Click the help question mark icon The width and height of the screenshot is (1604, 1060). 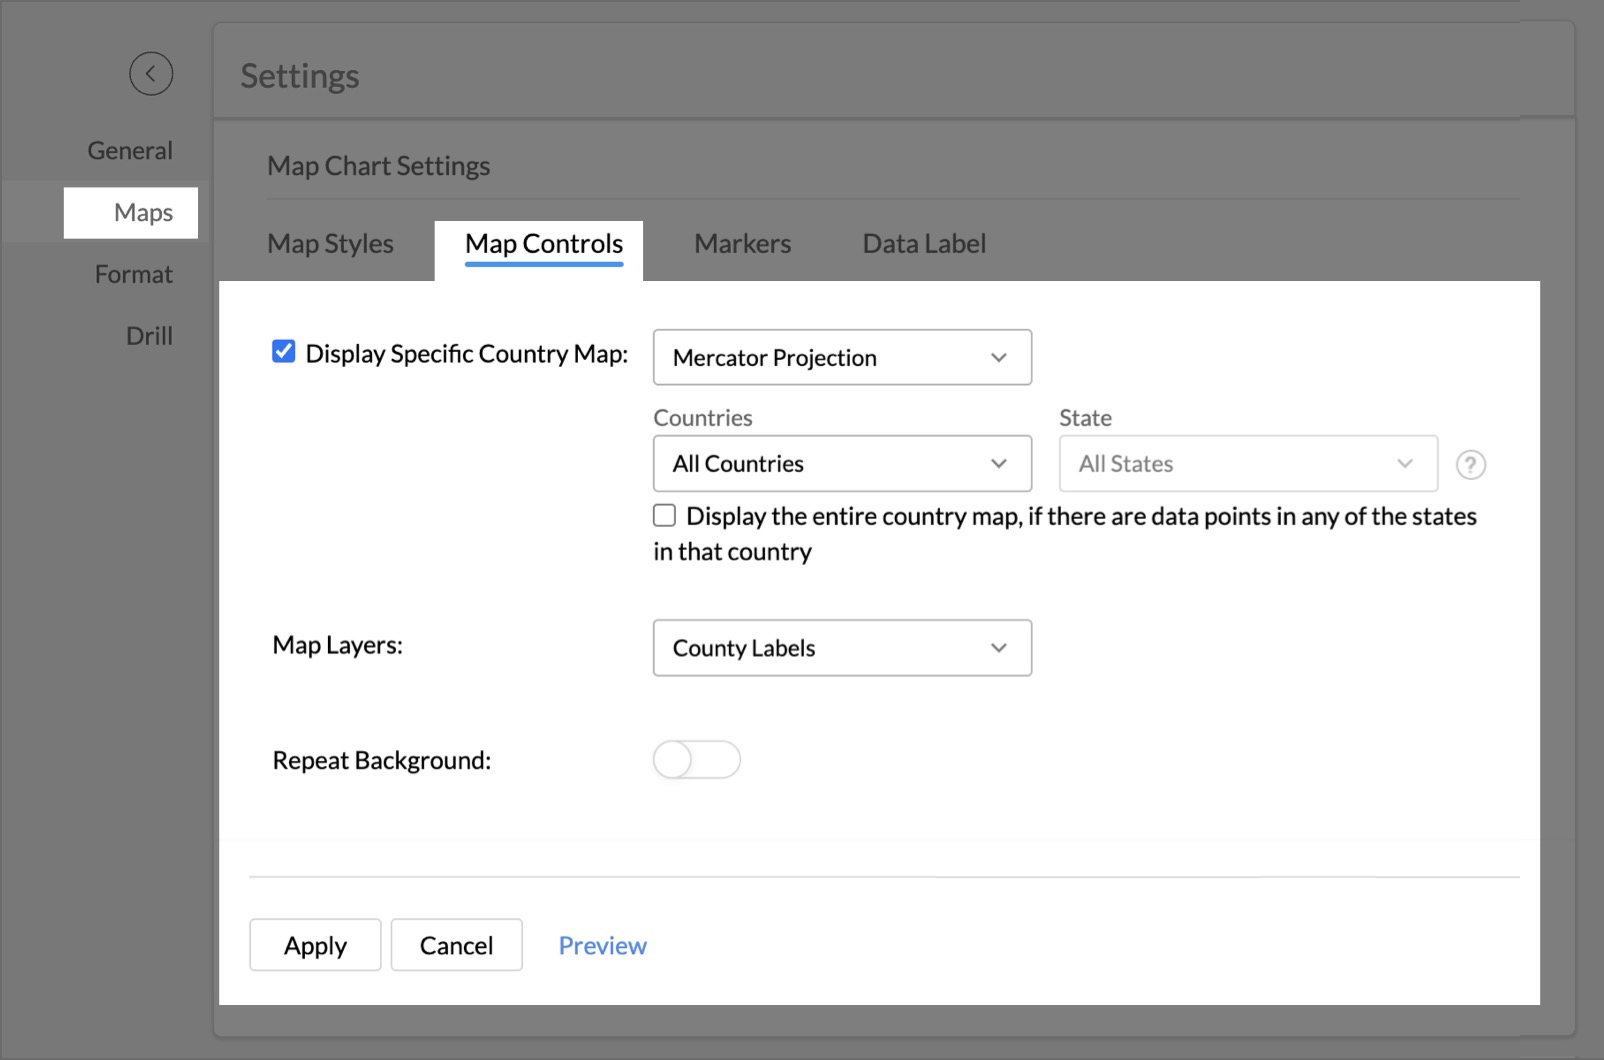[x=1470, y=465]
